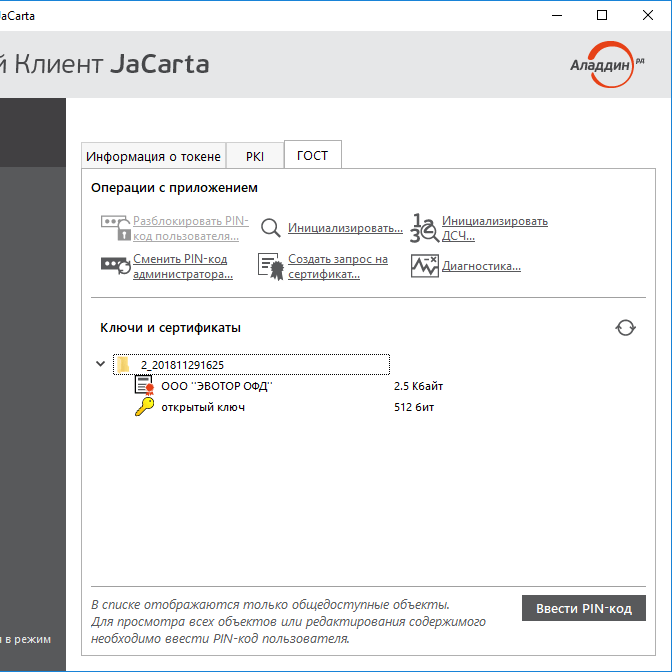Click Создать запрос на сертификат... link
This screenshot has height=672, width=672.
pos(338,266)
